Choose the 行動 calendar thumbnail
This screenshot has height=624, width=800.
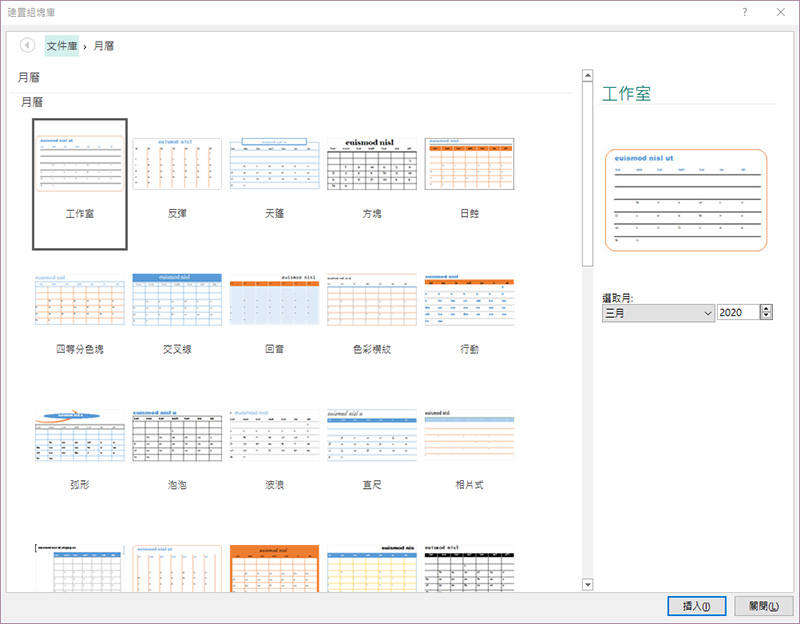click(469, 299)
